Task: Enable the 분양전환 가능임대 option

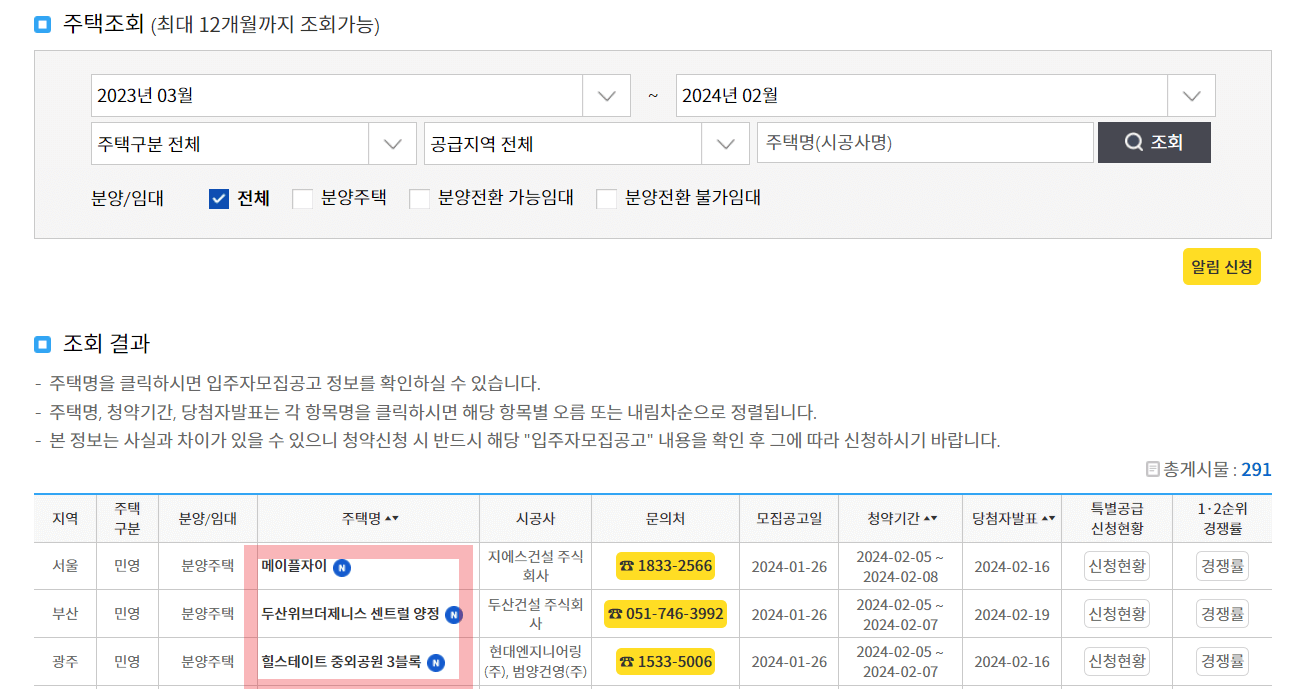Action: coord(420,197)
